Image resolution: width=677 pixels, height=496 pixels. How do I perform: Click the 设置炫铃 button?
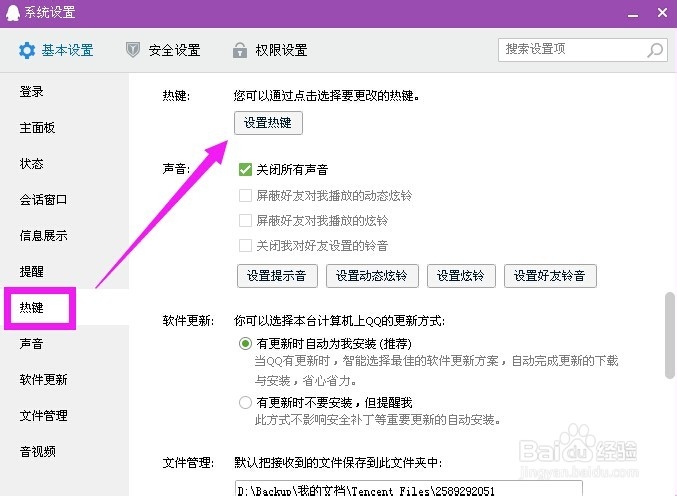pos(461,276)
